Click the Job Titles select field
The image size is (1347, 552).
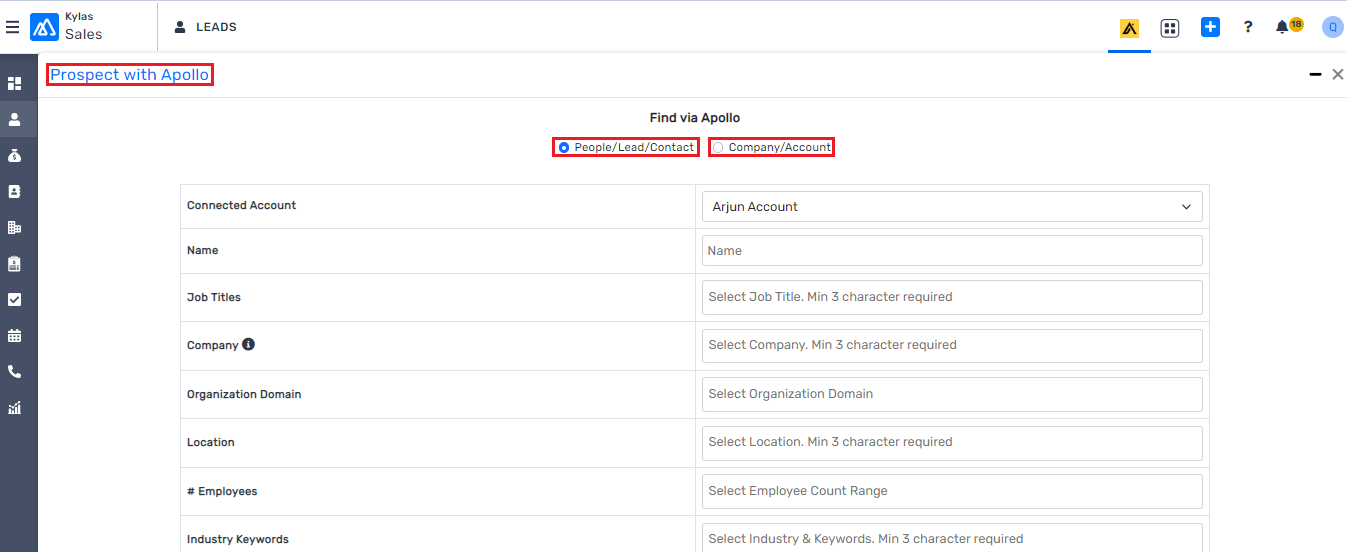(952, 297)
